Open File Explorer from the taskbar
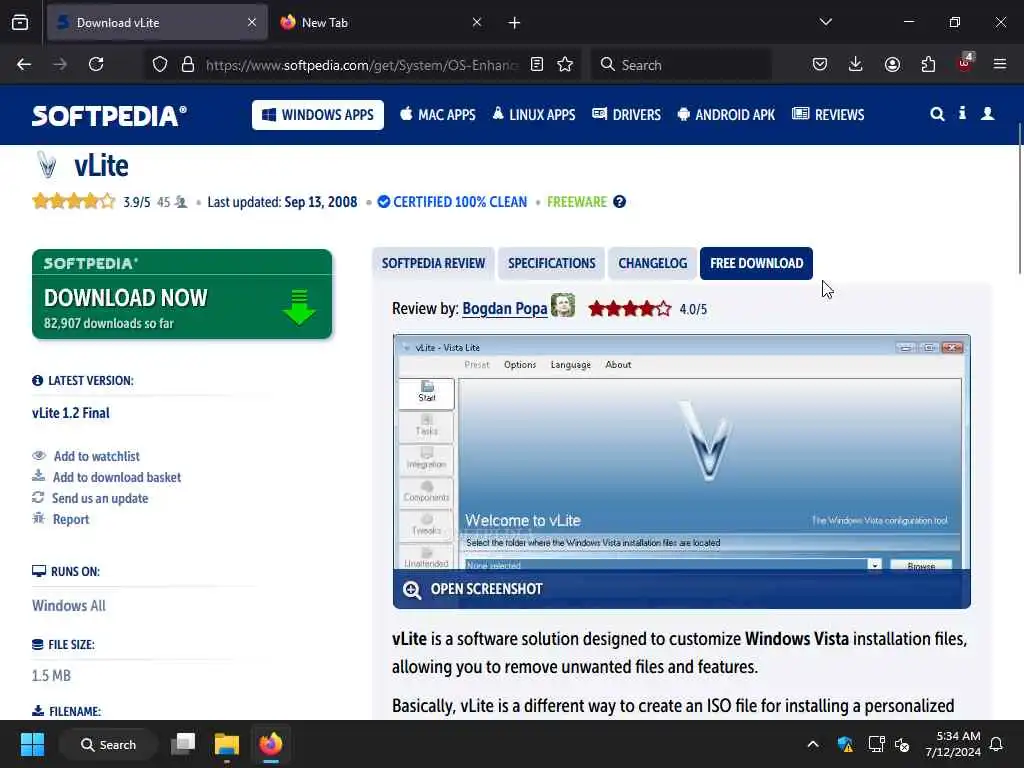1024x768 pixels. click(227, 744)
